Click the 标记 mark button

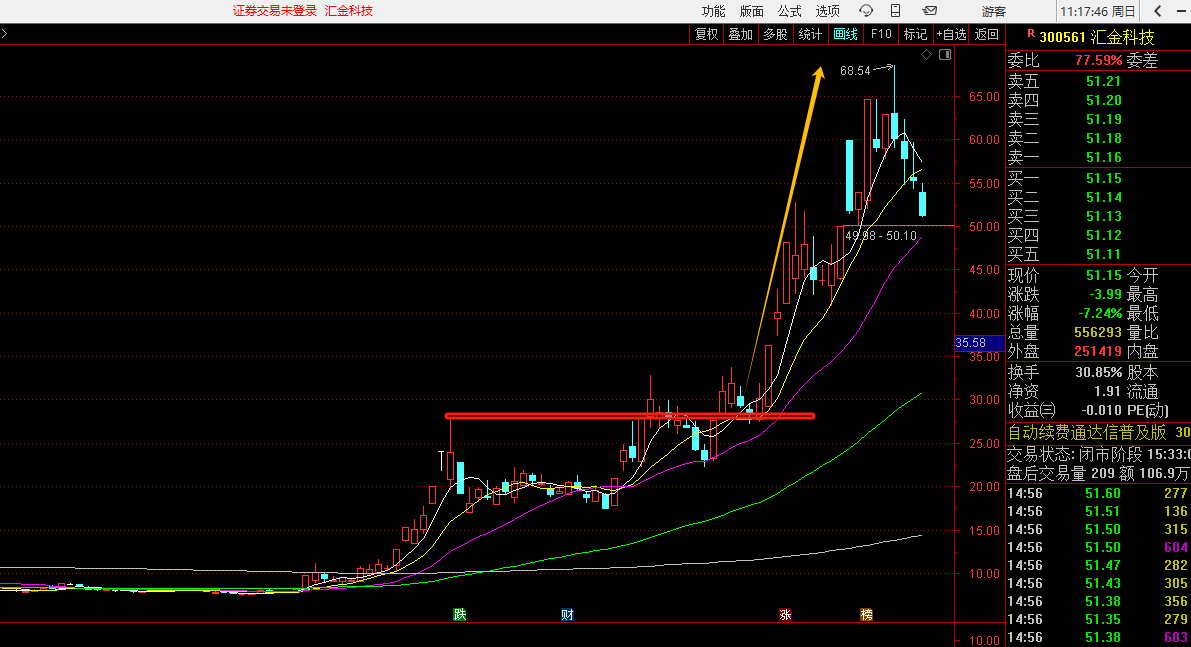pyautogui.click(x=915, y=34)
